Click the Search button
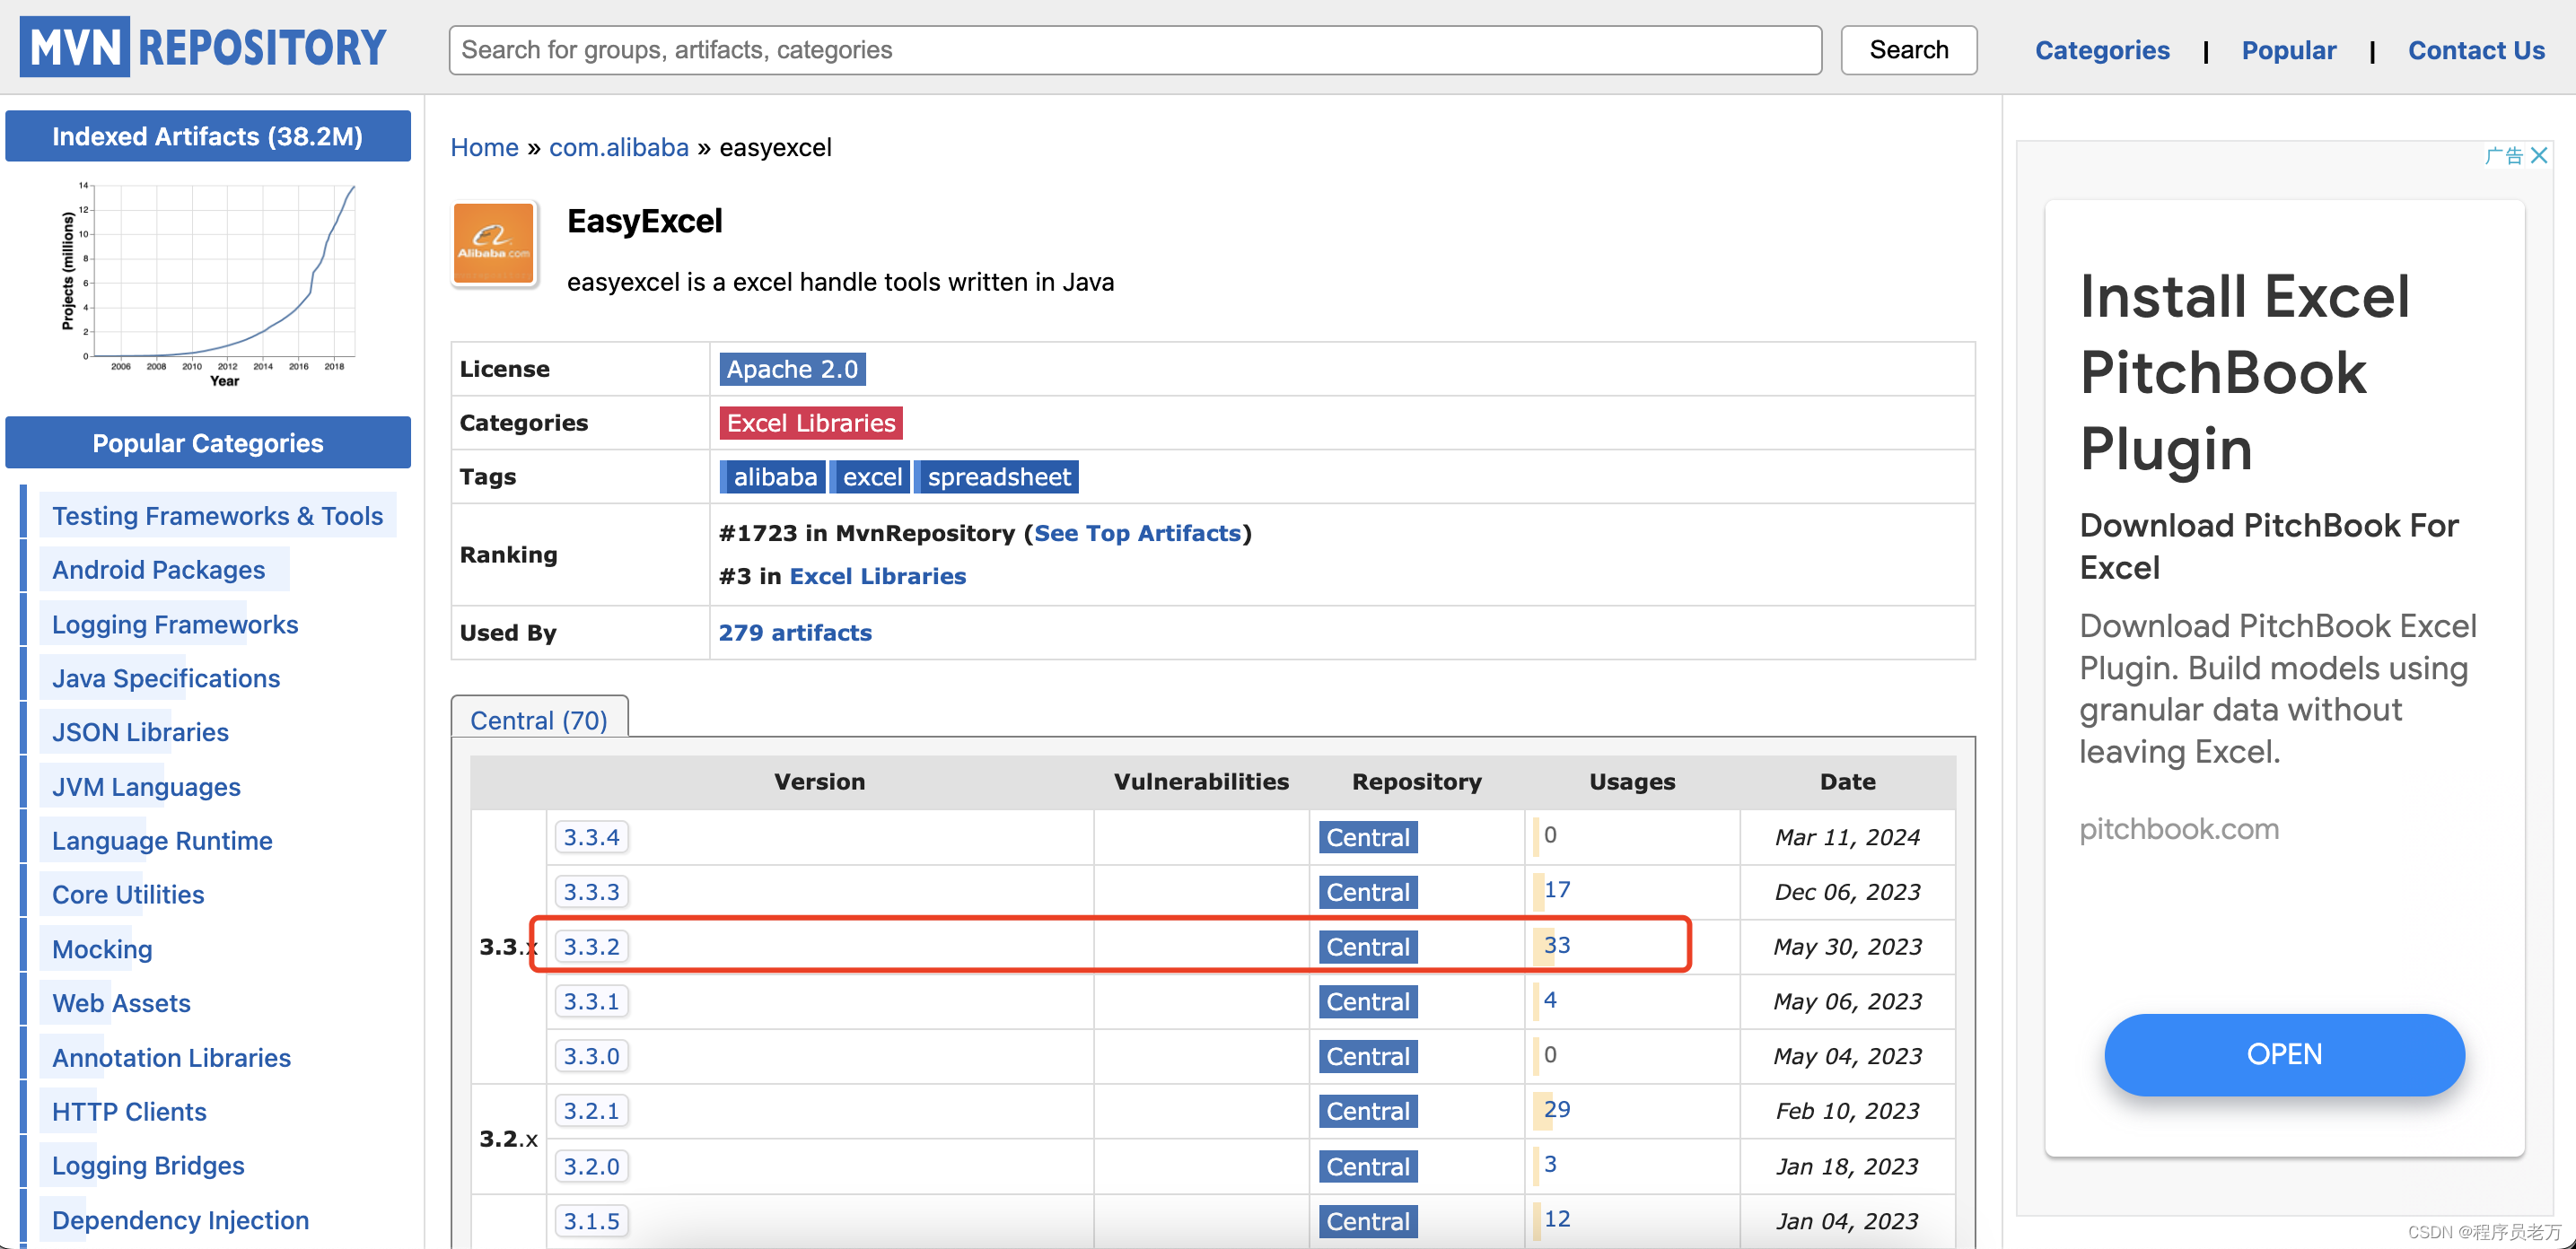The height and width of the screenshot is (1249, 2576). (x=1907, y=49)
